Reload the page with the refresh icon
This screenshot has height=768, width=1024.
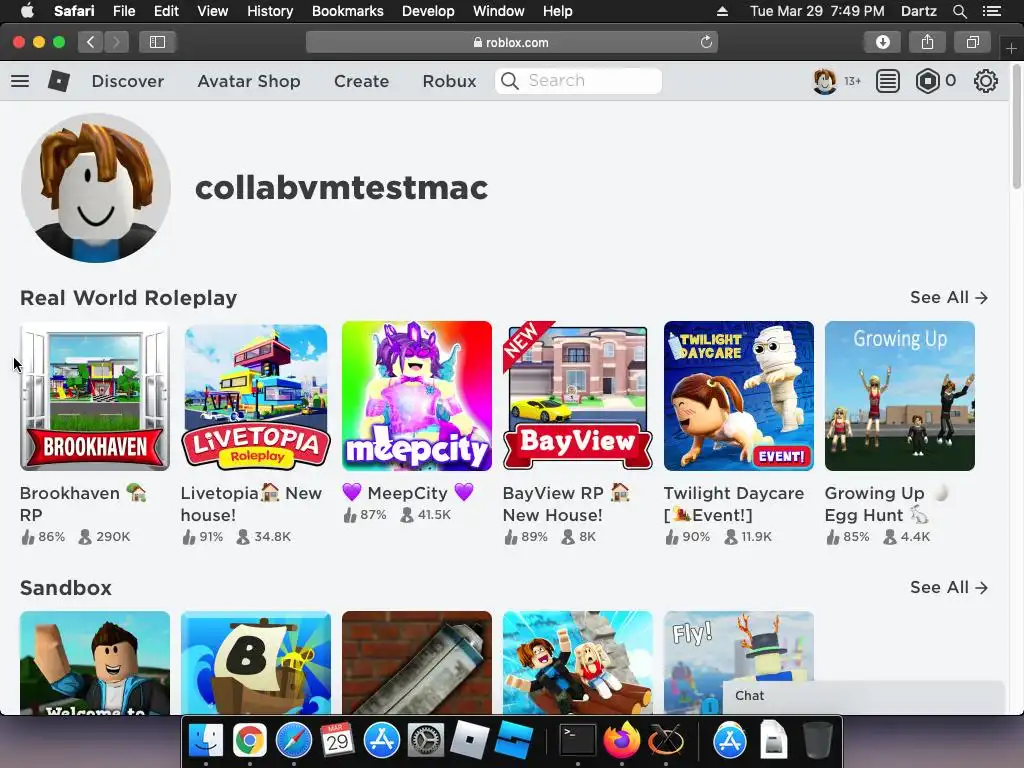click(x=706, y=42)
